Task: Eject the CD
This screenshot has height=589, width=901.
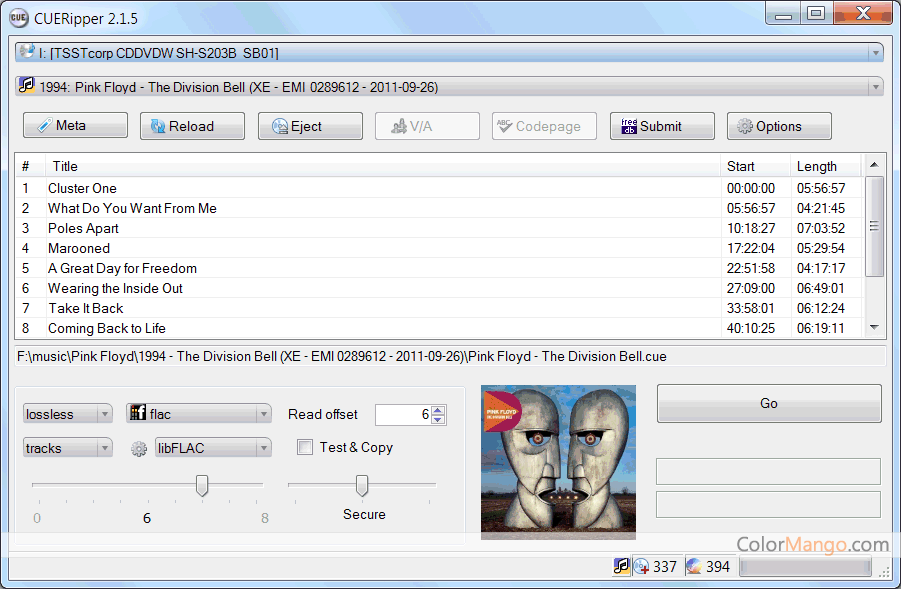Action: pyautogui.click(x=310, y=126)
